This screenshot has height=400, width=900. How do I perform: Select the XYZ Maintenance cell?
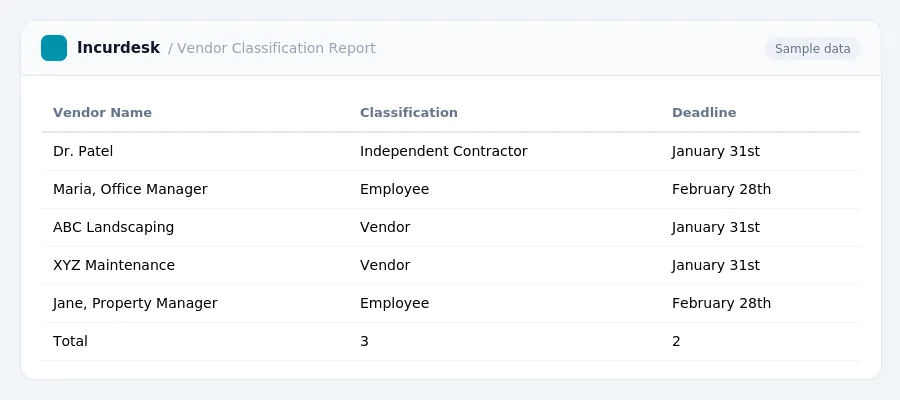click(x=114, y=265)
